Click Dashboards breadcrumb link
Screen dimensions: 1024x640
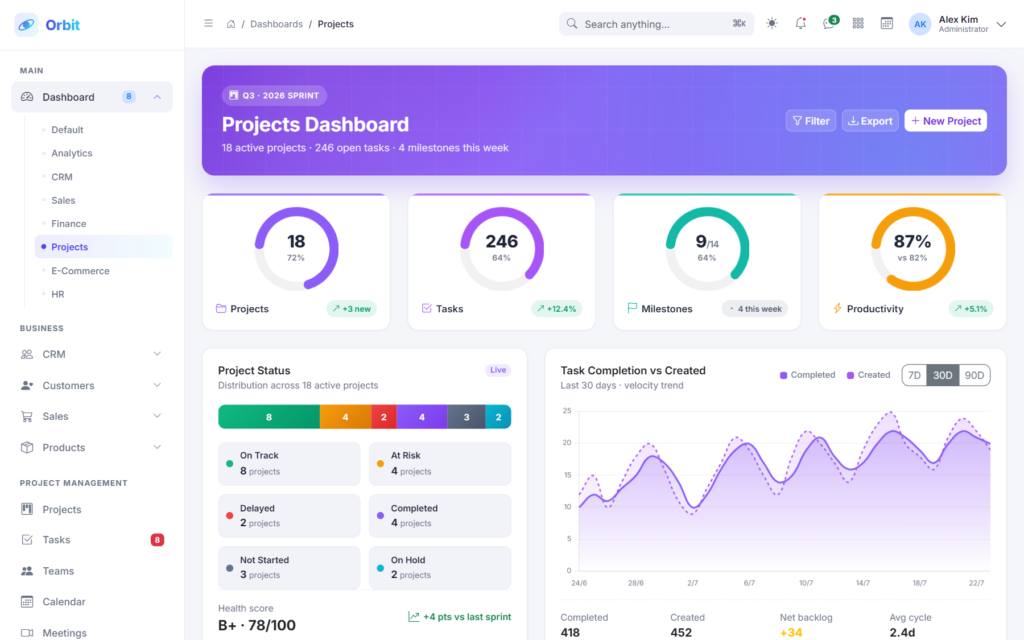click(x=276, y=24)
